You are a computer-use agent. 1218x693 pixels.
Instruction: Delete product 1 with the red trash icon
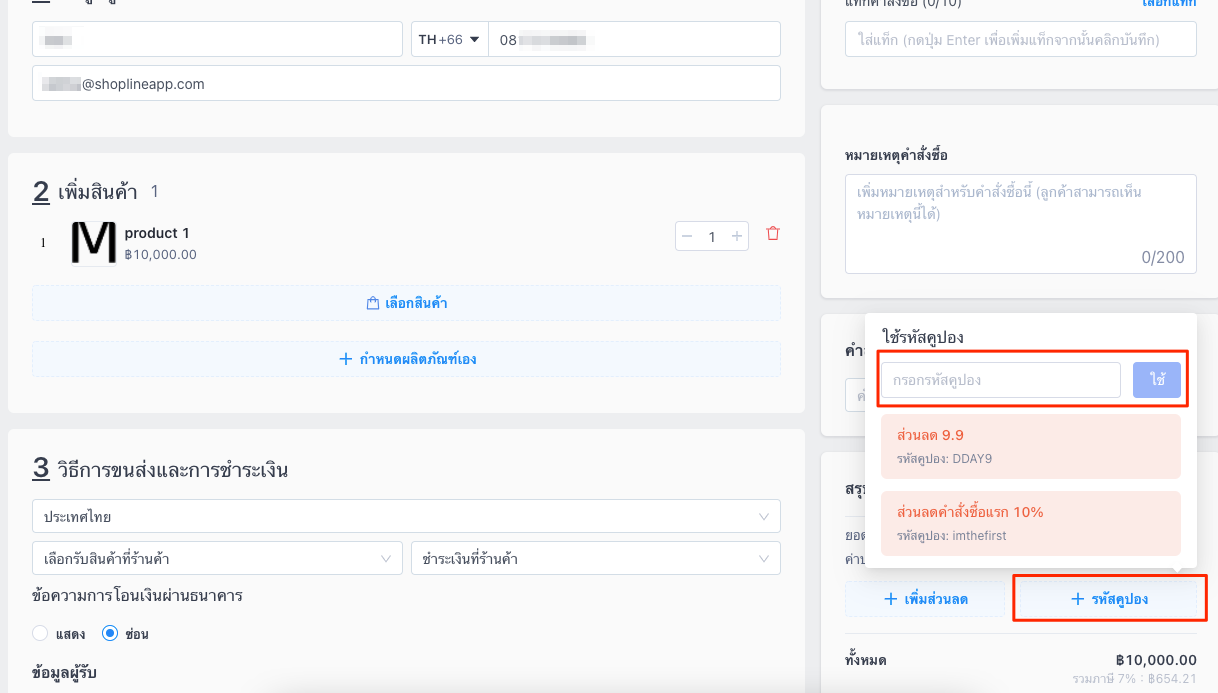772,234
